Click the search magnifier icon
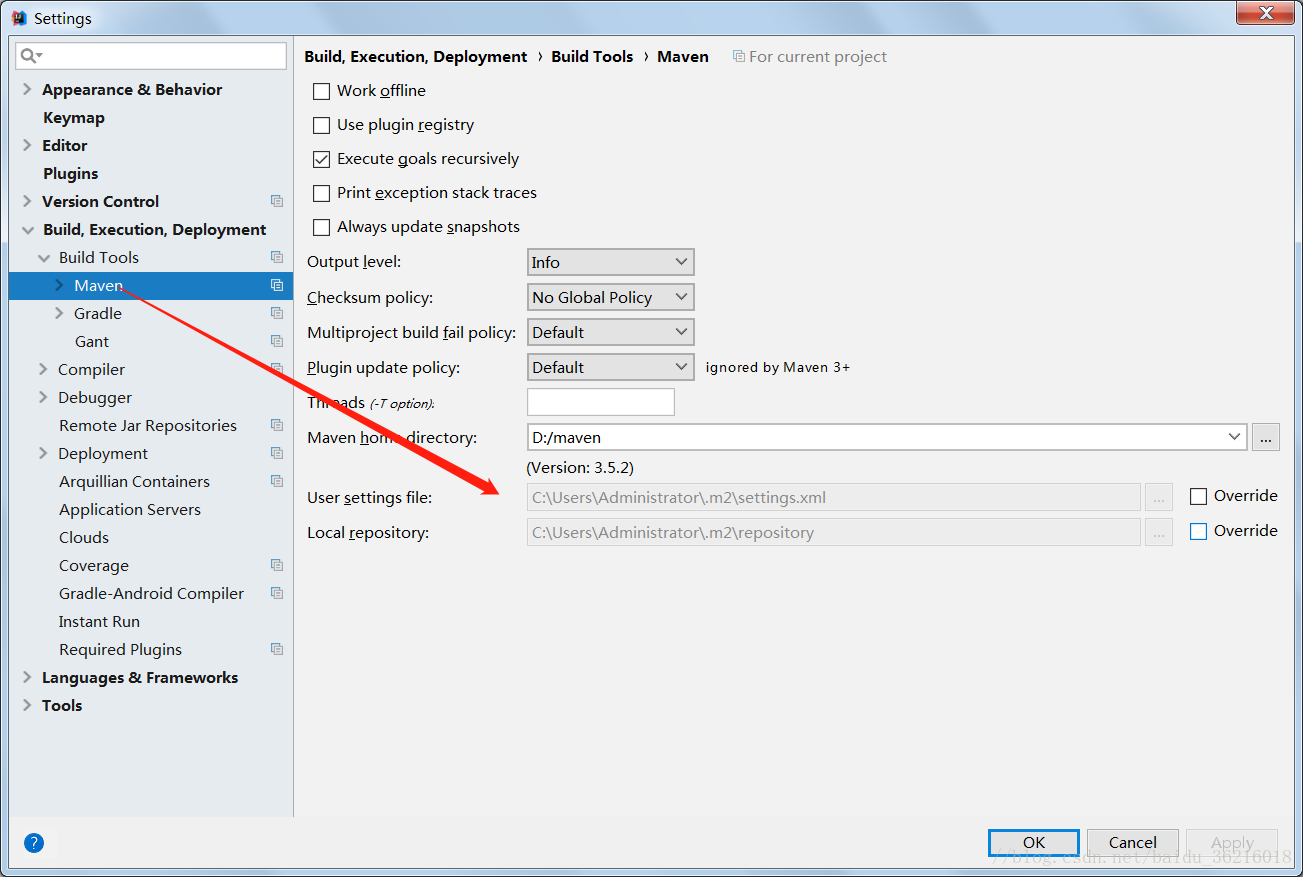This screenshot has height=877, width=1303. [x=30, y=56]
